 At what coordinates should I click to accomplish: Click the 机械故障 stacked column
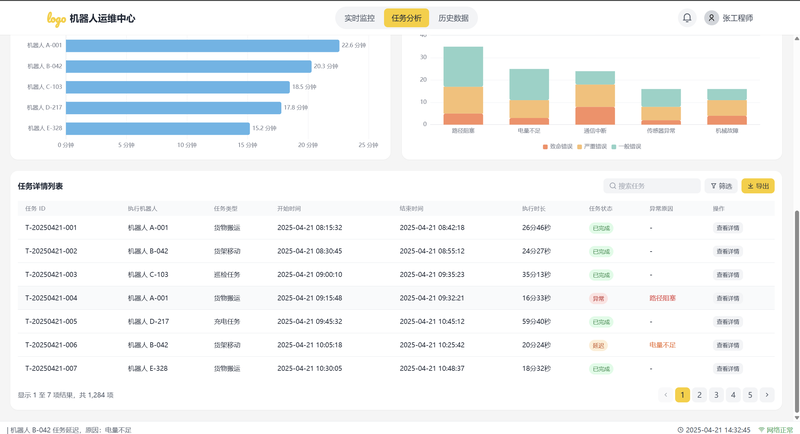727,107
